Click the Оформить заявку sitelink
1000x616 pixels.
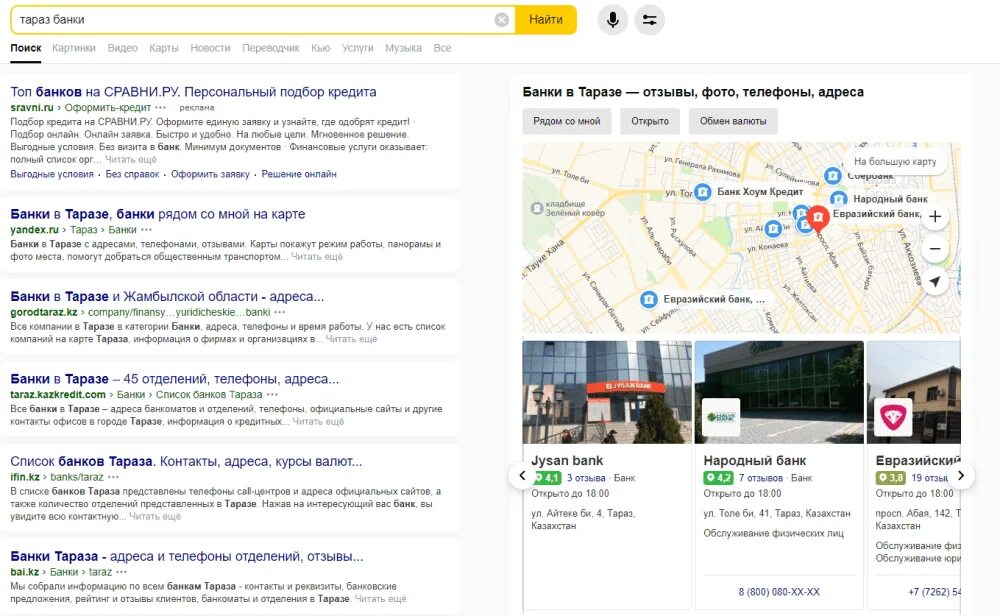pos(210,174)
